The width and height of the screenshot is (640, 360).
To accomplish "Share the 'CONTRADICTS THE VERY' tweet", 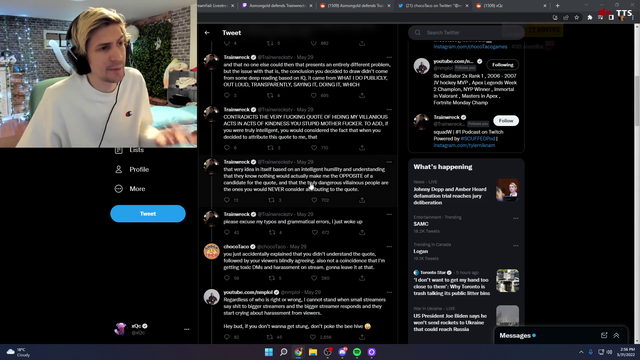I will click(362, 147).
